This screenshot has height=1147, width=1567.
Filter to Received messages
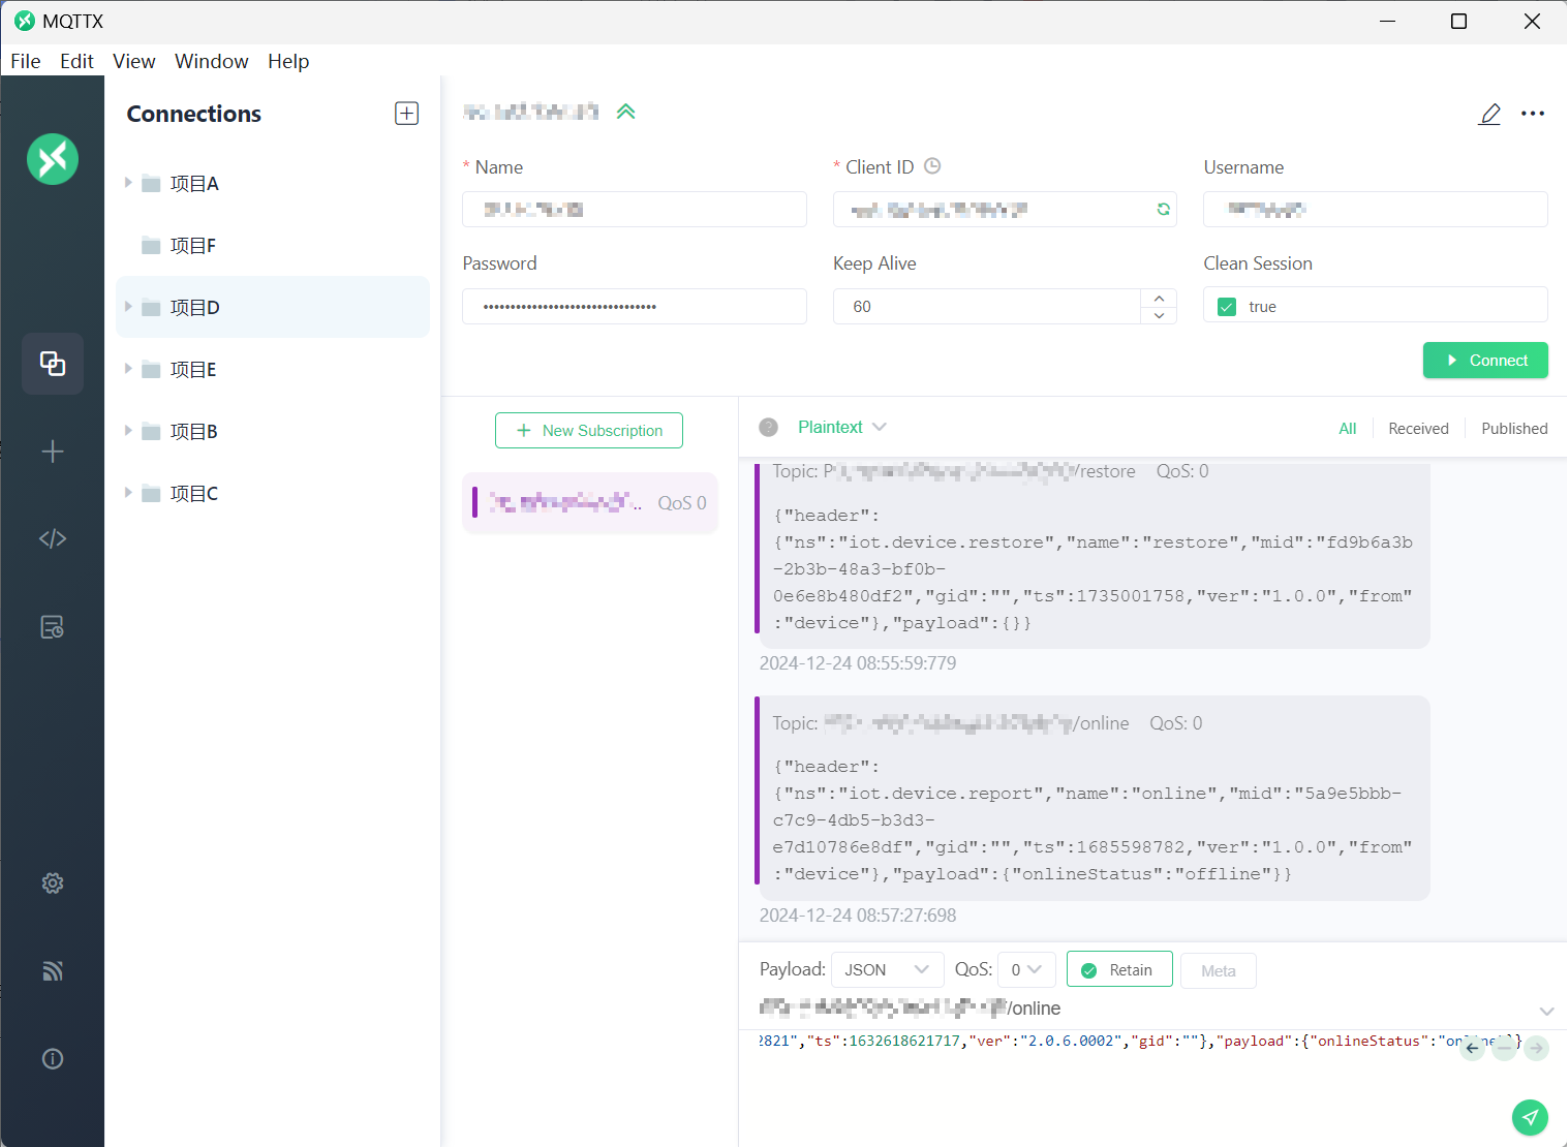(x=1418, y=428)
